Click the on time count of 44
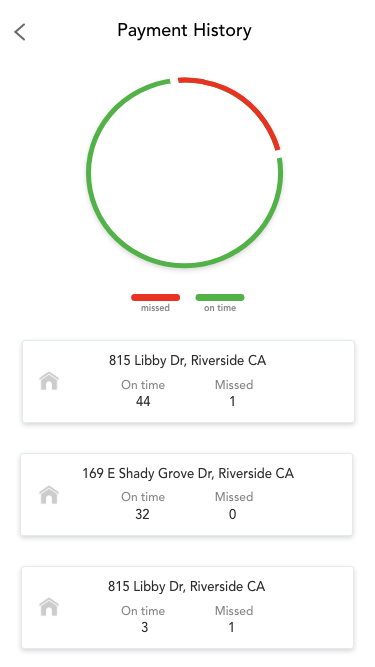Viewport: 375px width, 667px height. [x=143, y=401]
